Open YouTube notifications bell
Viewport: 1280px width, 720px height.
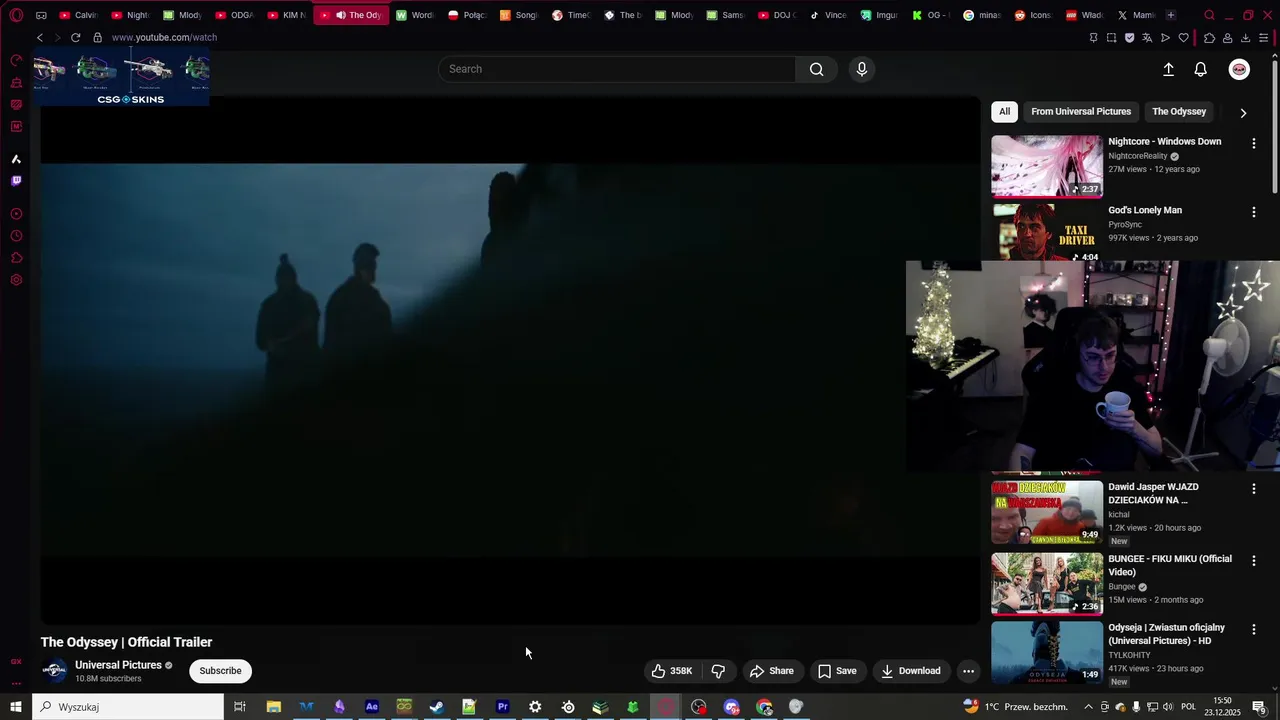pos(1201,69)
